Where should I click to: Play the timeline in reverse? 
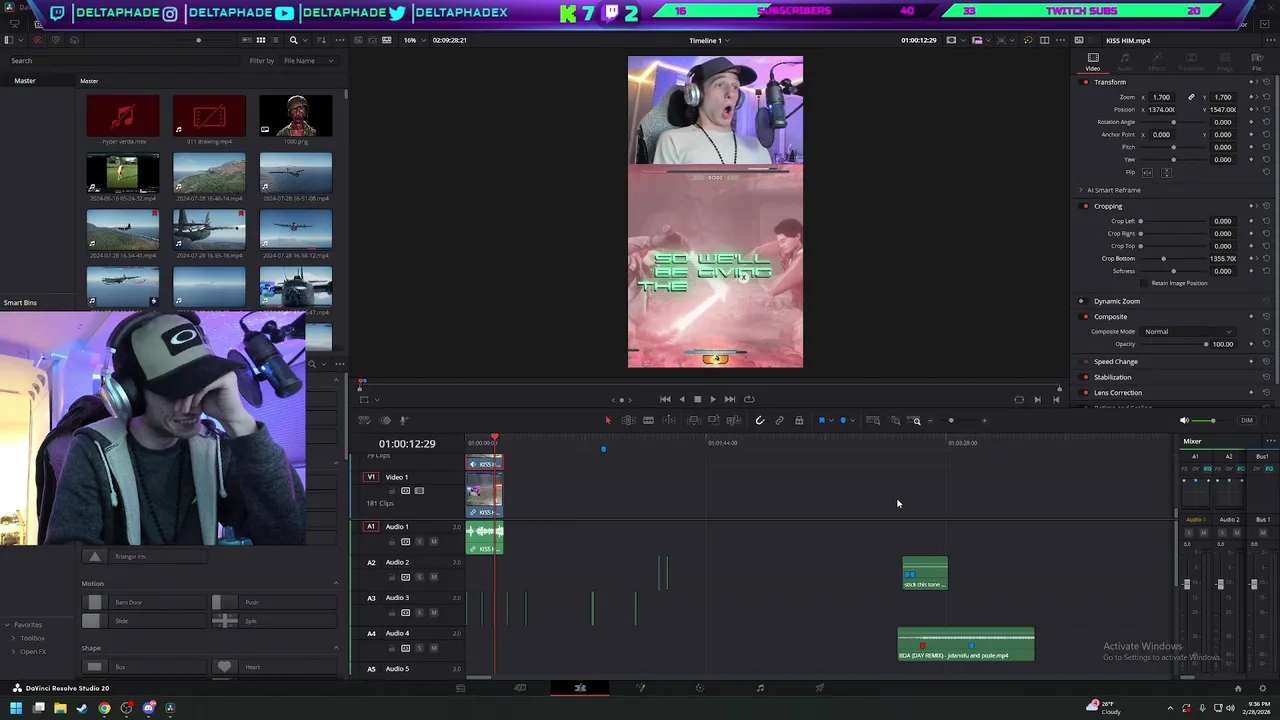pyautogui.click(x=682, y=399)
